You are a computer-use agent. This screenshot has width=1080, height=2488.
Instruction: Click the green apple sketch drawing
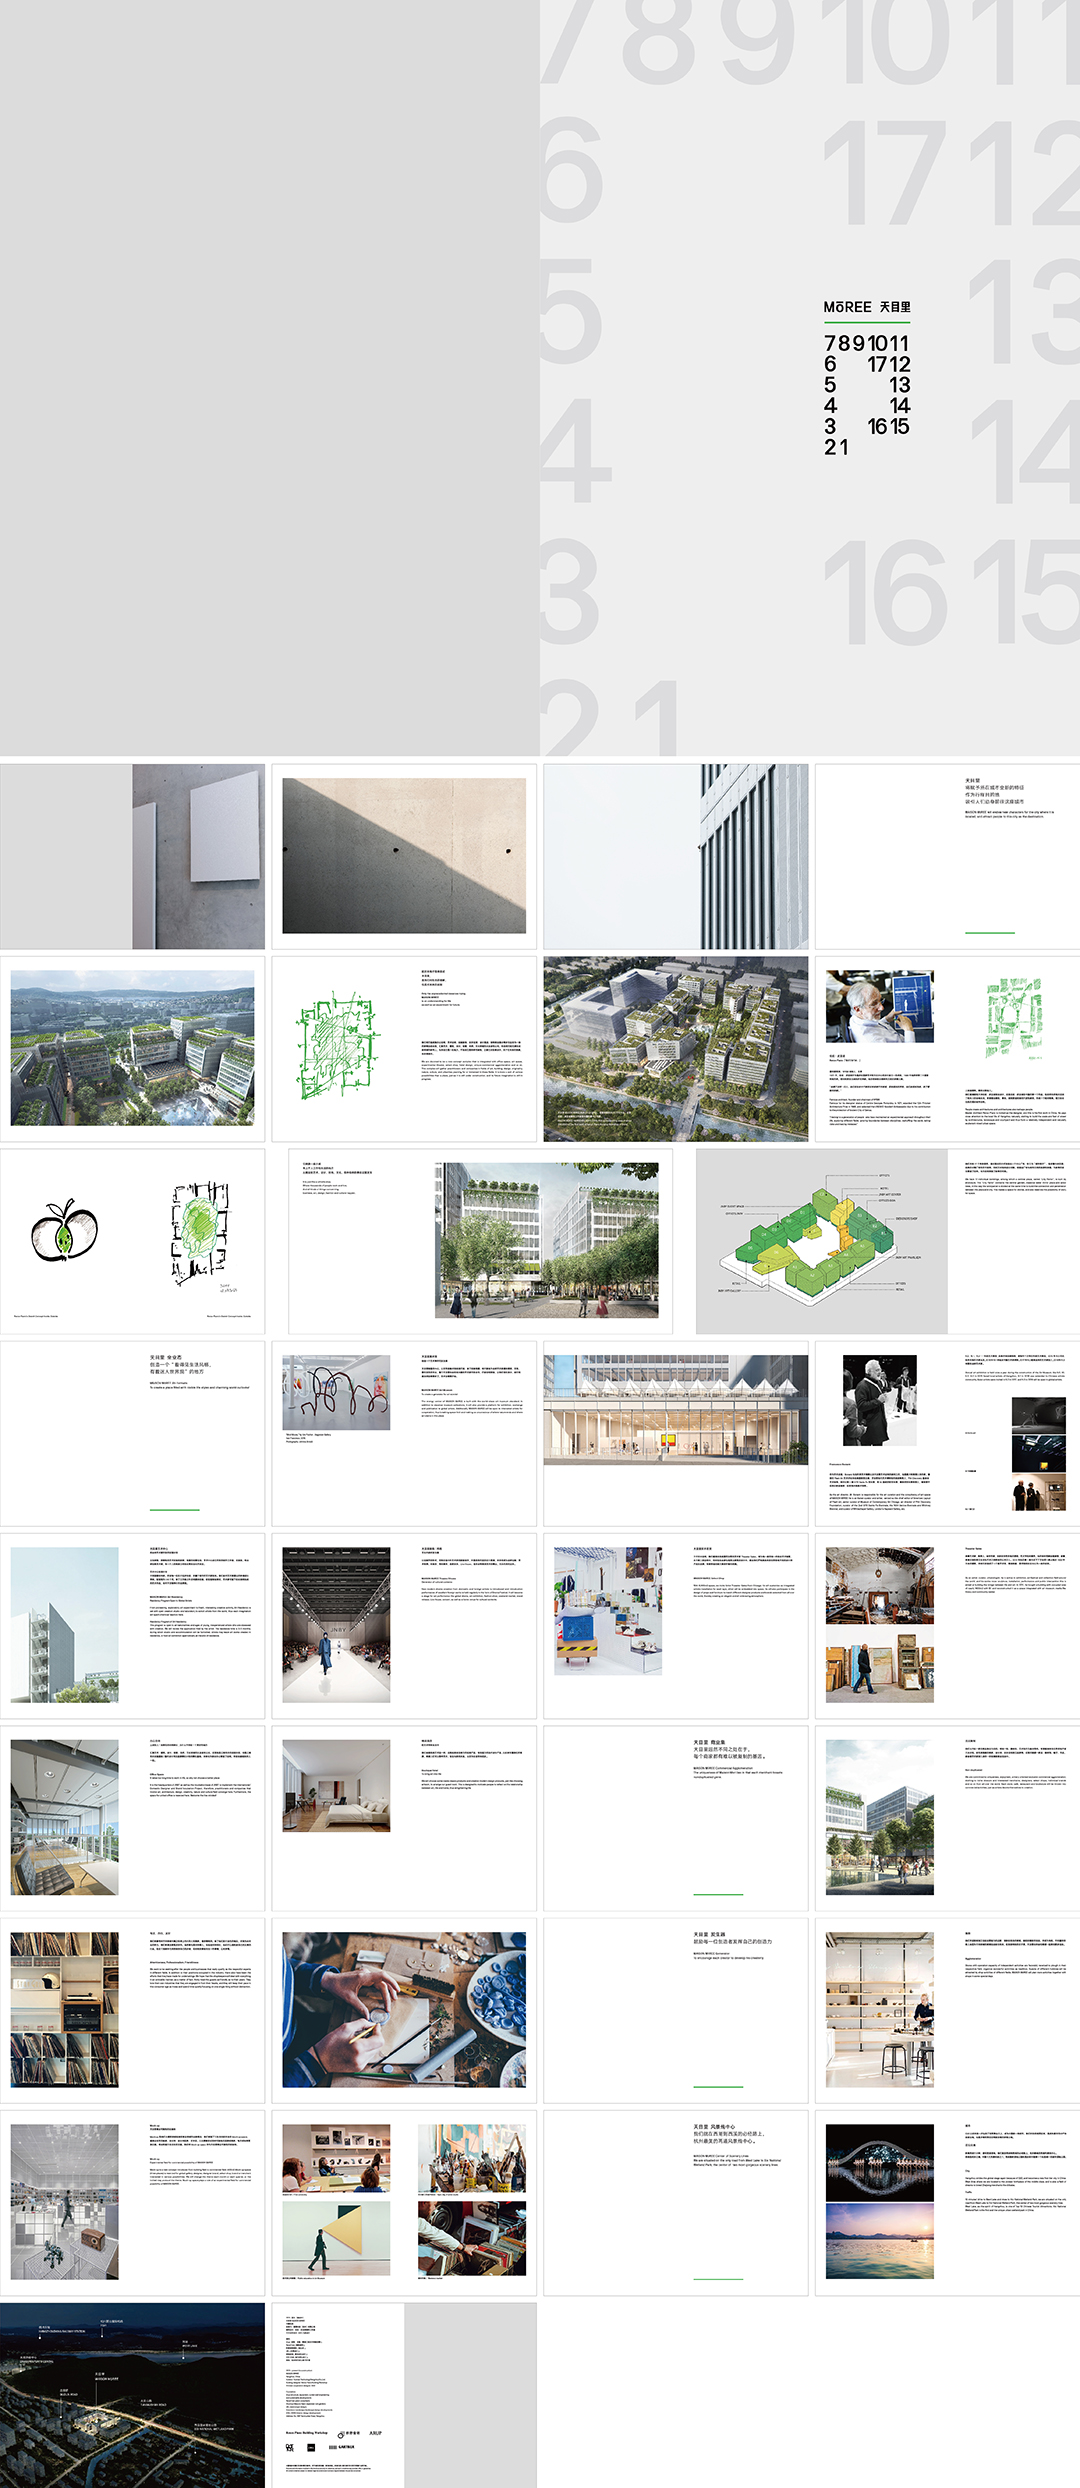click(64, 1231)
